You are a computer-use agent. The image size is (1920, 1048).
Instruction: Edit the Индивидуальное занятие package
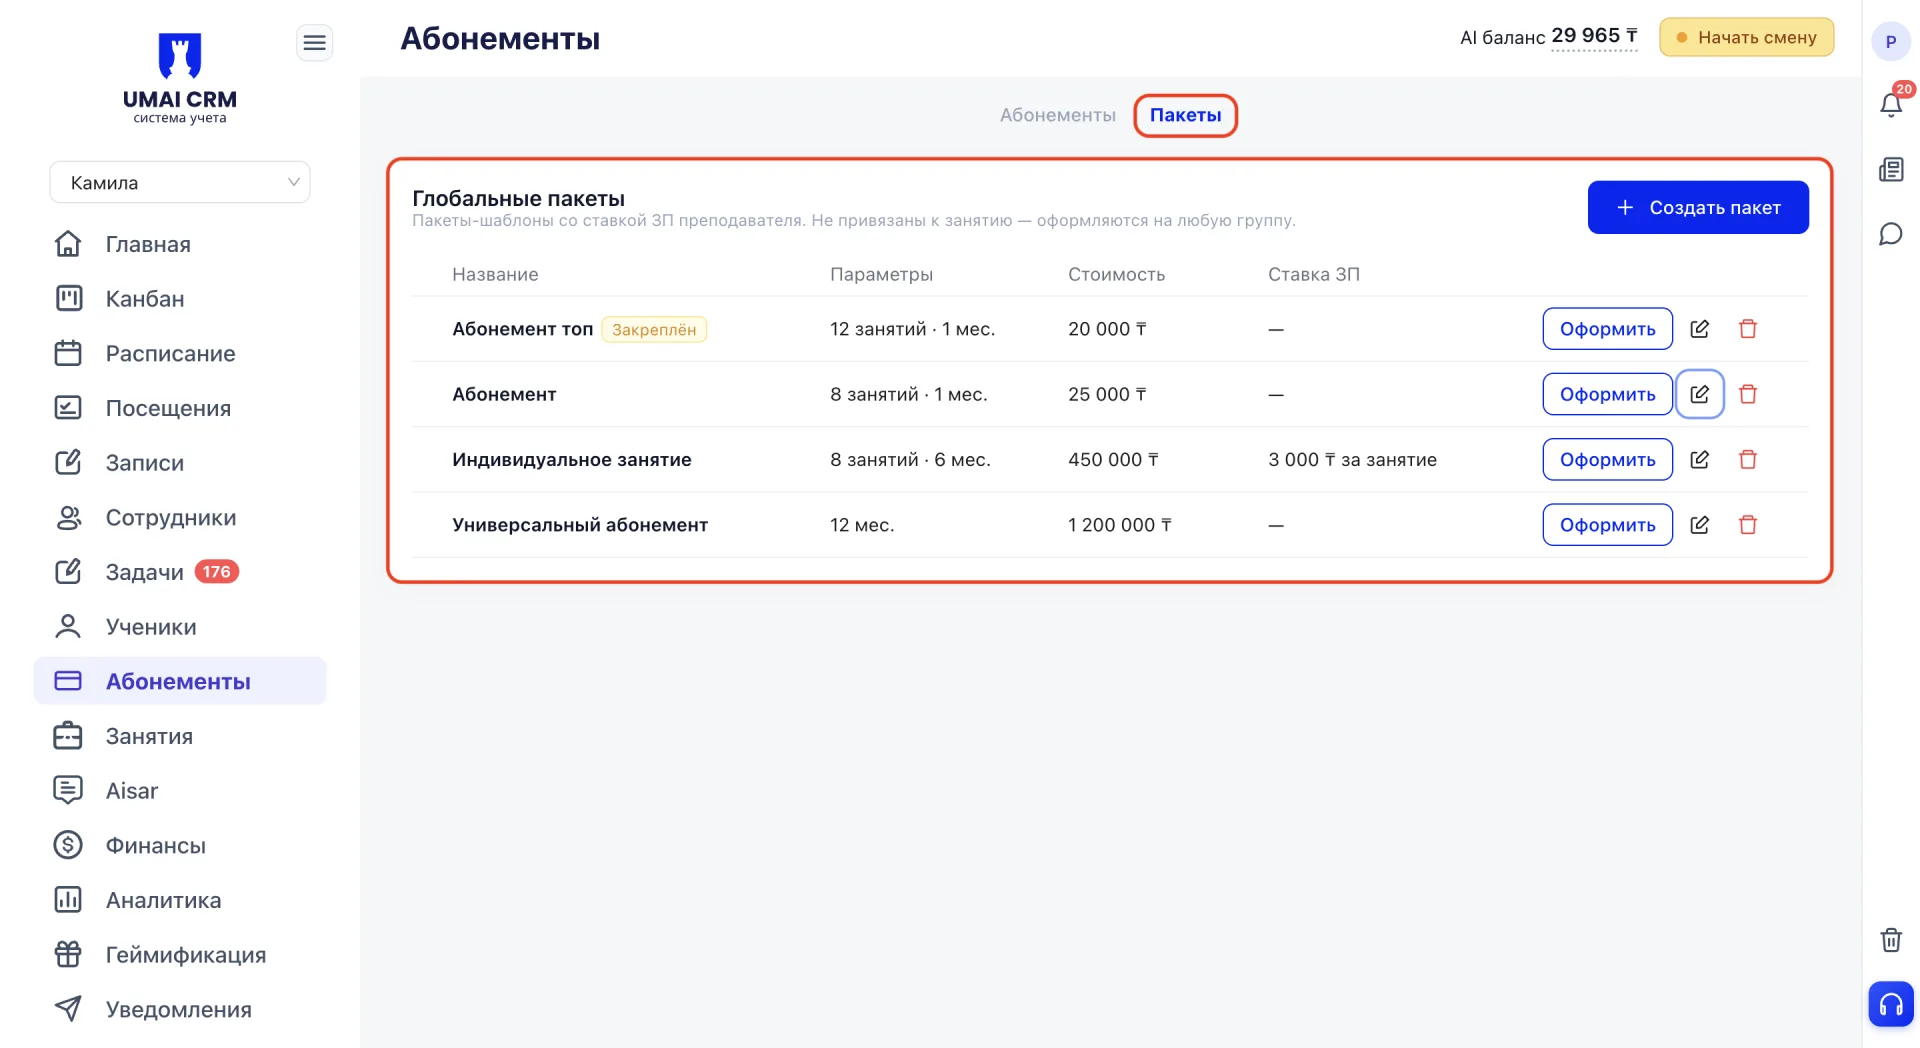click(1699, 460)
